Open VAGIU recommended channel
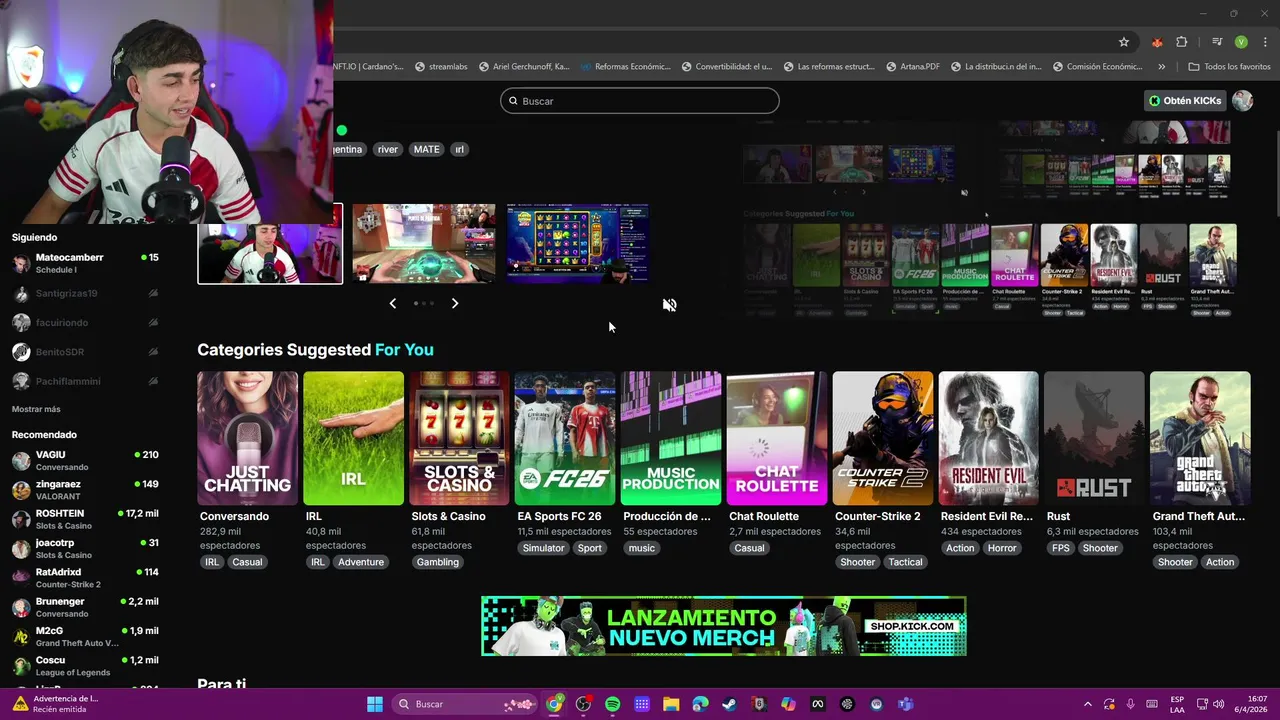This screenshot has width=1280, height=720. pos(85,460)
